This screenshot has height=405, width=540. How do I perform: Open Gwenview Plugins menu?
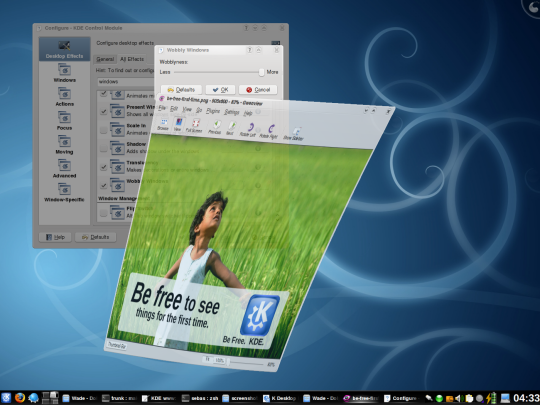(213, 111)
